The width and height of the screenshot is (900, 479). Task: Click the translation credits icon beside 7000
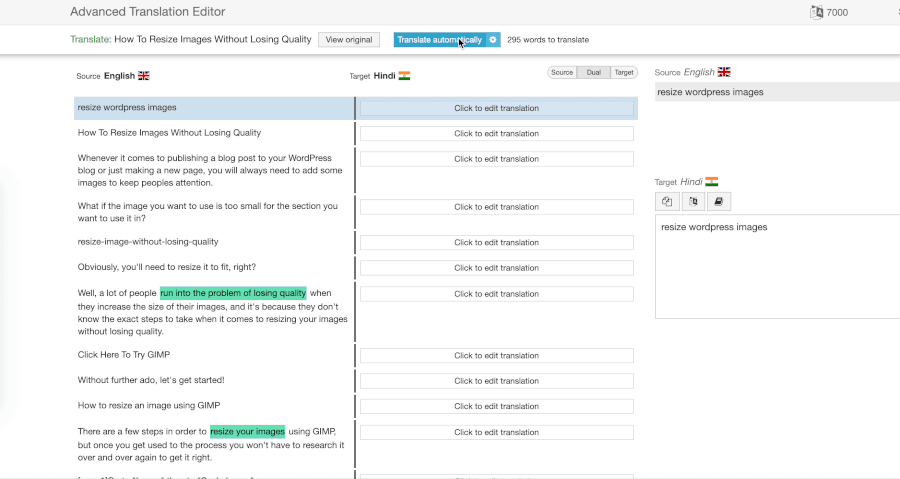click(x=816, y=12)
